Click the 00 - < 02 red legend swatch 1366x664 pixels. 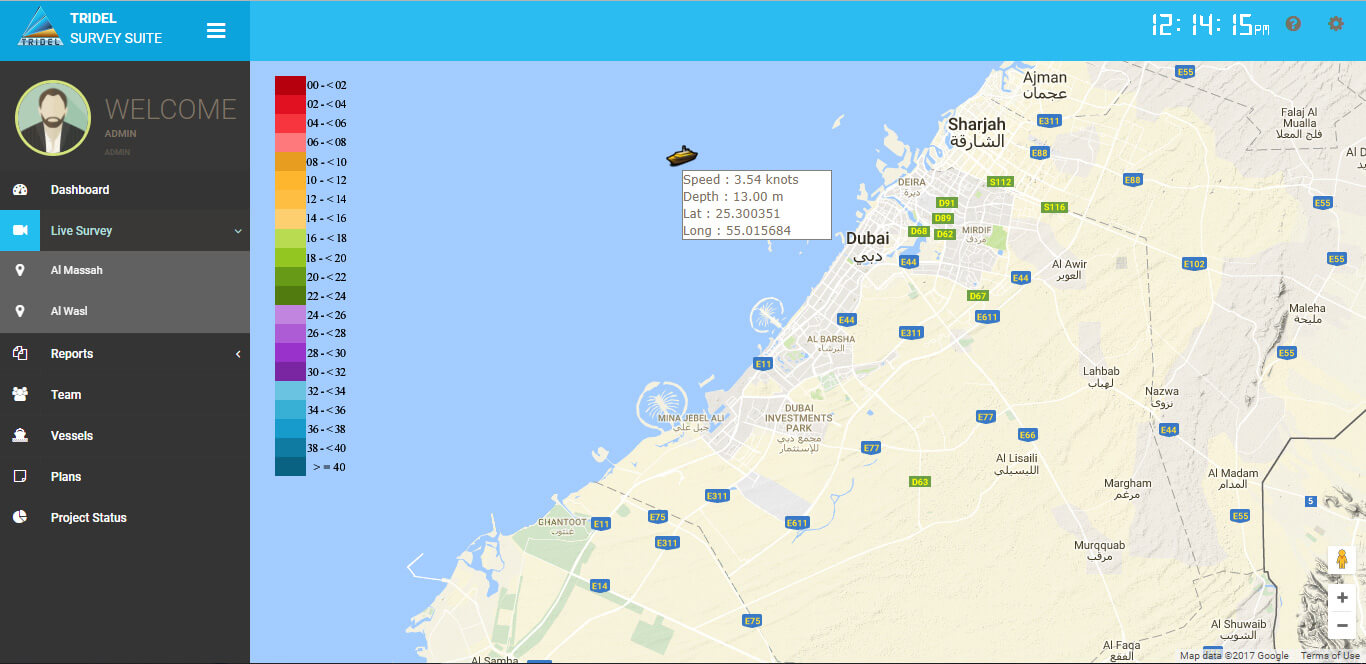point(290,85)
